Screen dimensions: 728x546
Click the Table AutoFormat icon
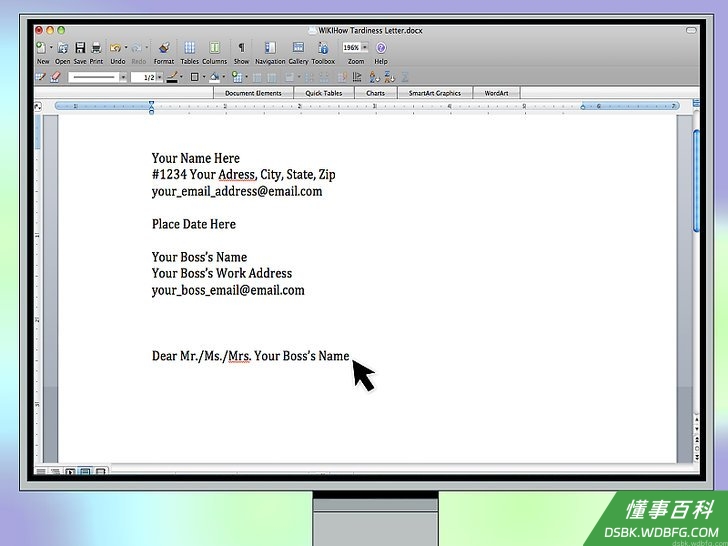coord(342,78)
